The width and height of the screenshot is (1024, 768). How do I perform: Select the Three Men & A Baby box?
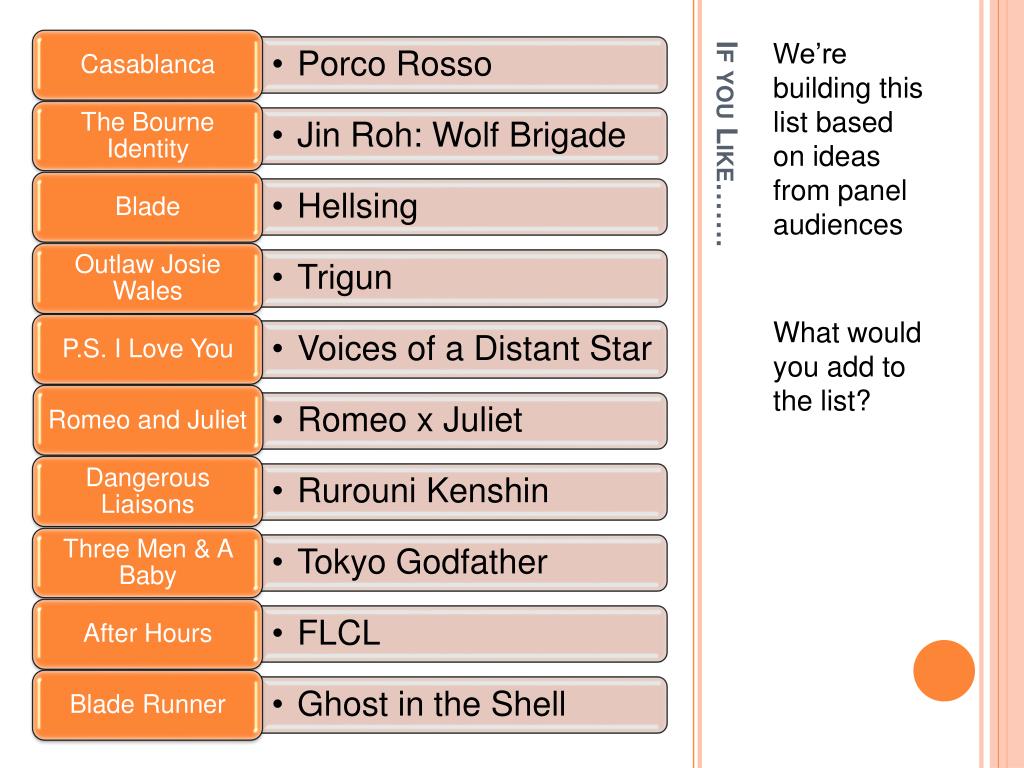[x=148, y=563]
